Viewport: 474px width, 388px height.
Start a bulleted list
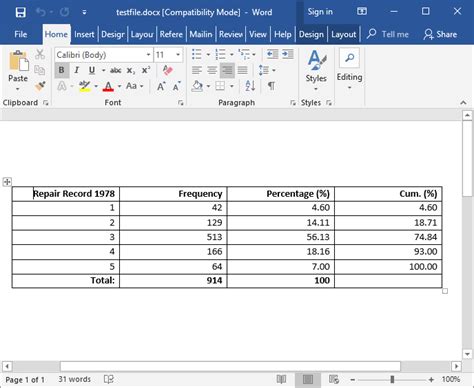point(197,54)
